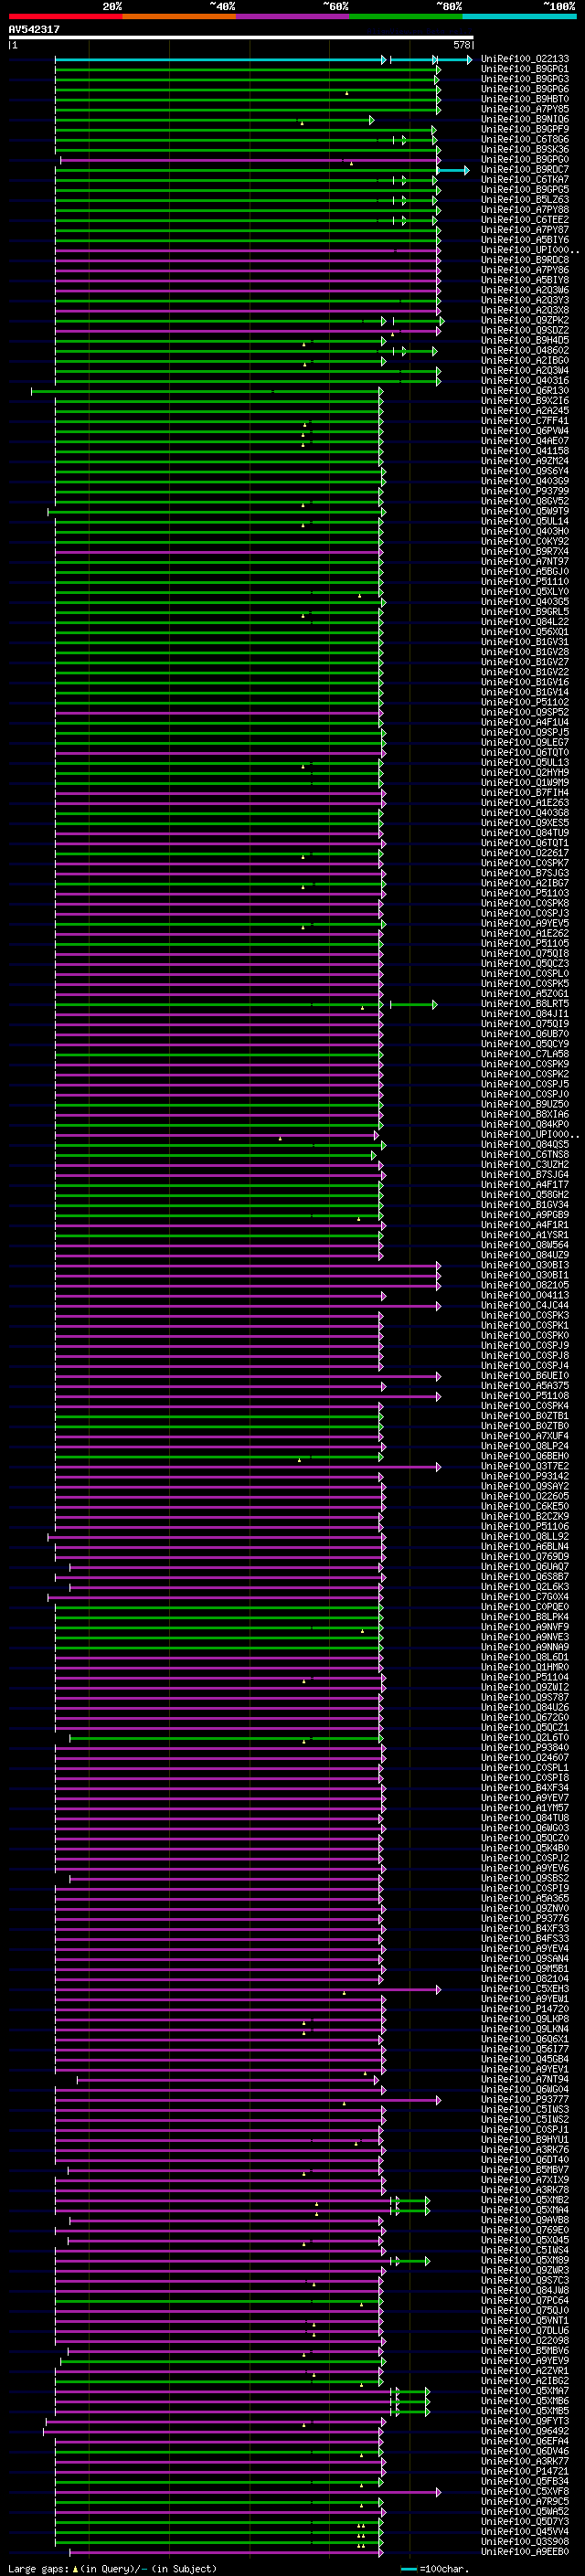Image resolution: width=585 pixels, height=2576 pixels.
Task: Select the UniRef100_Q6R130 label
Action: pyautogui.click(x=525, y=391)
